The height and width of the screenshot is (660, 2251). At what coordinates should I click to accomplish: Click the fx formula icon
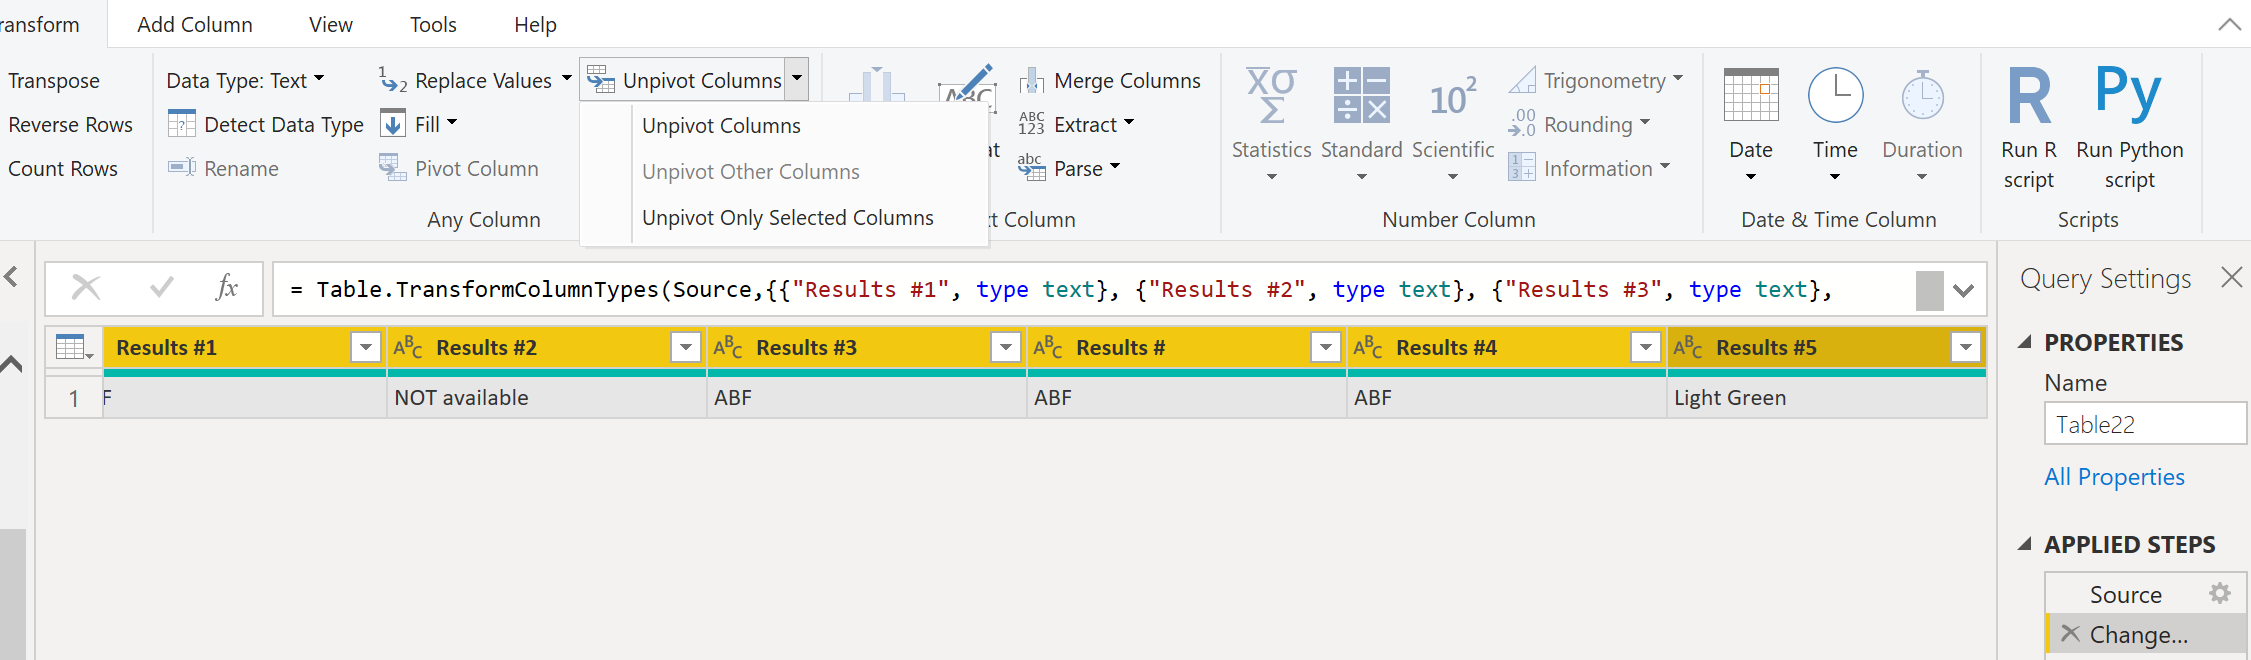point(227,288)
